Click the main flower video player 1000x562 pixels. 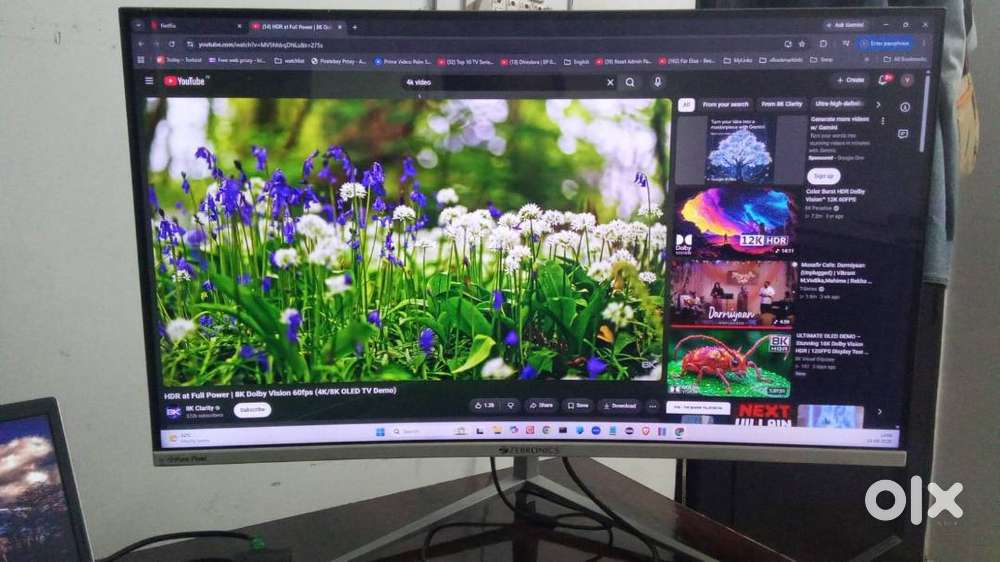click(x=406, y=239)
